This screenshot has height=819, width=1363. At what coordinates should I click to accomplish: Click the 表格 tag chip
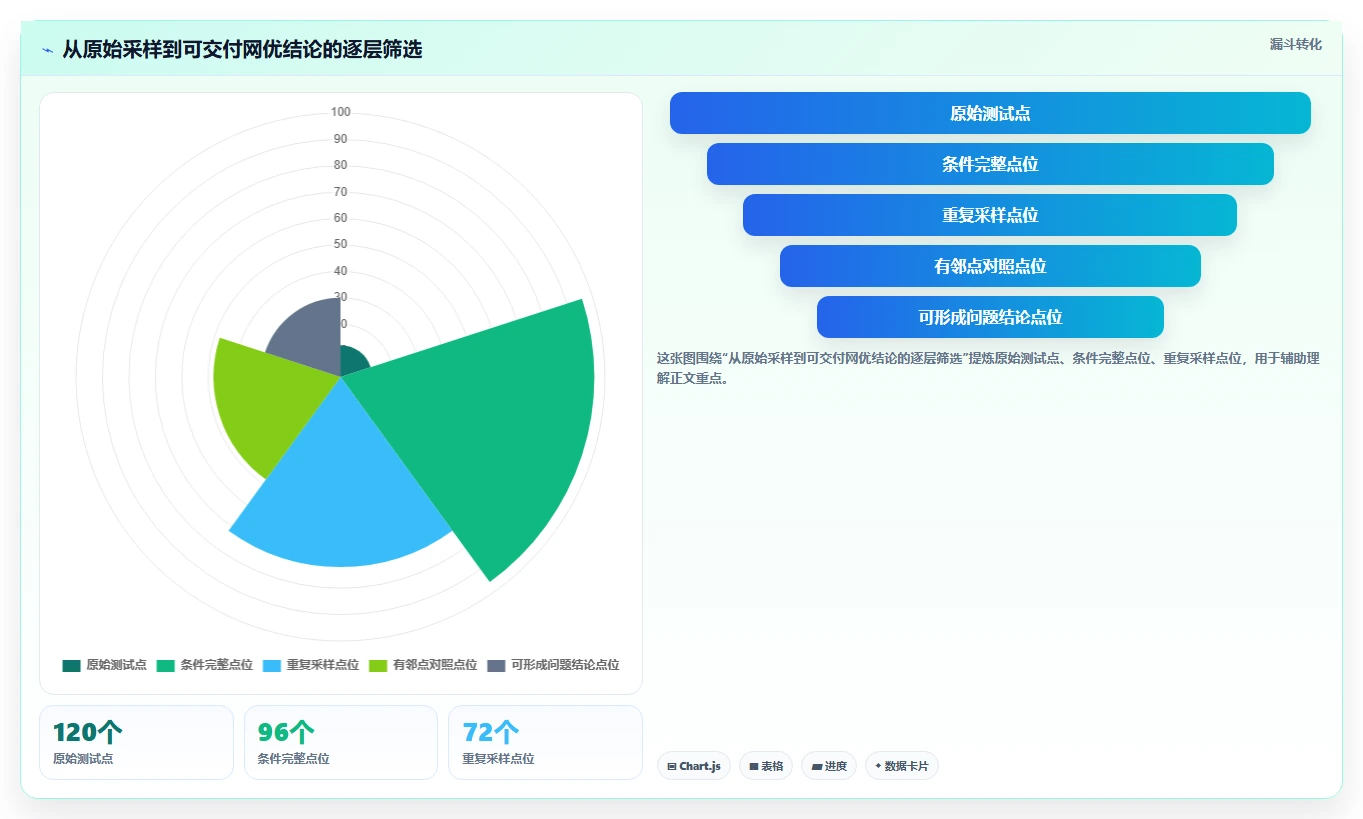click(x=766, y=766)
